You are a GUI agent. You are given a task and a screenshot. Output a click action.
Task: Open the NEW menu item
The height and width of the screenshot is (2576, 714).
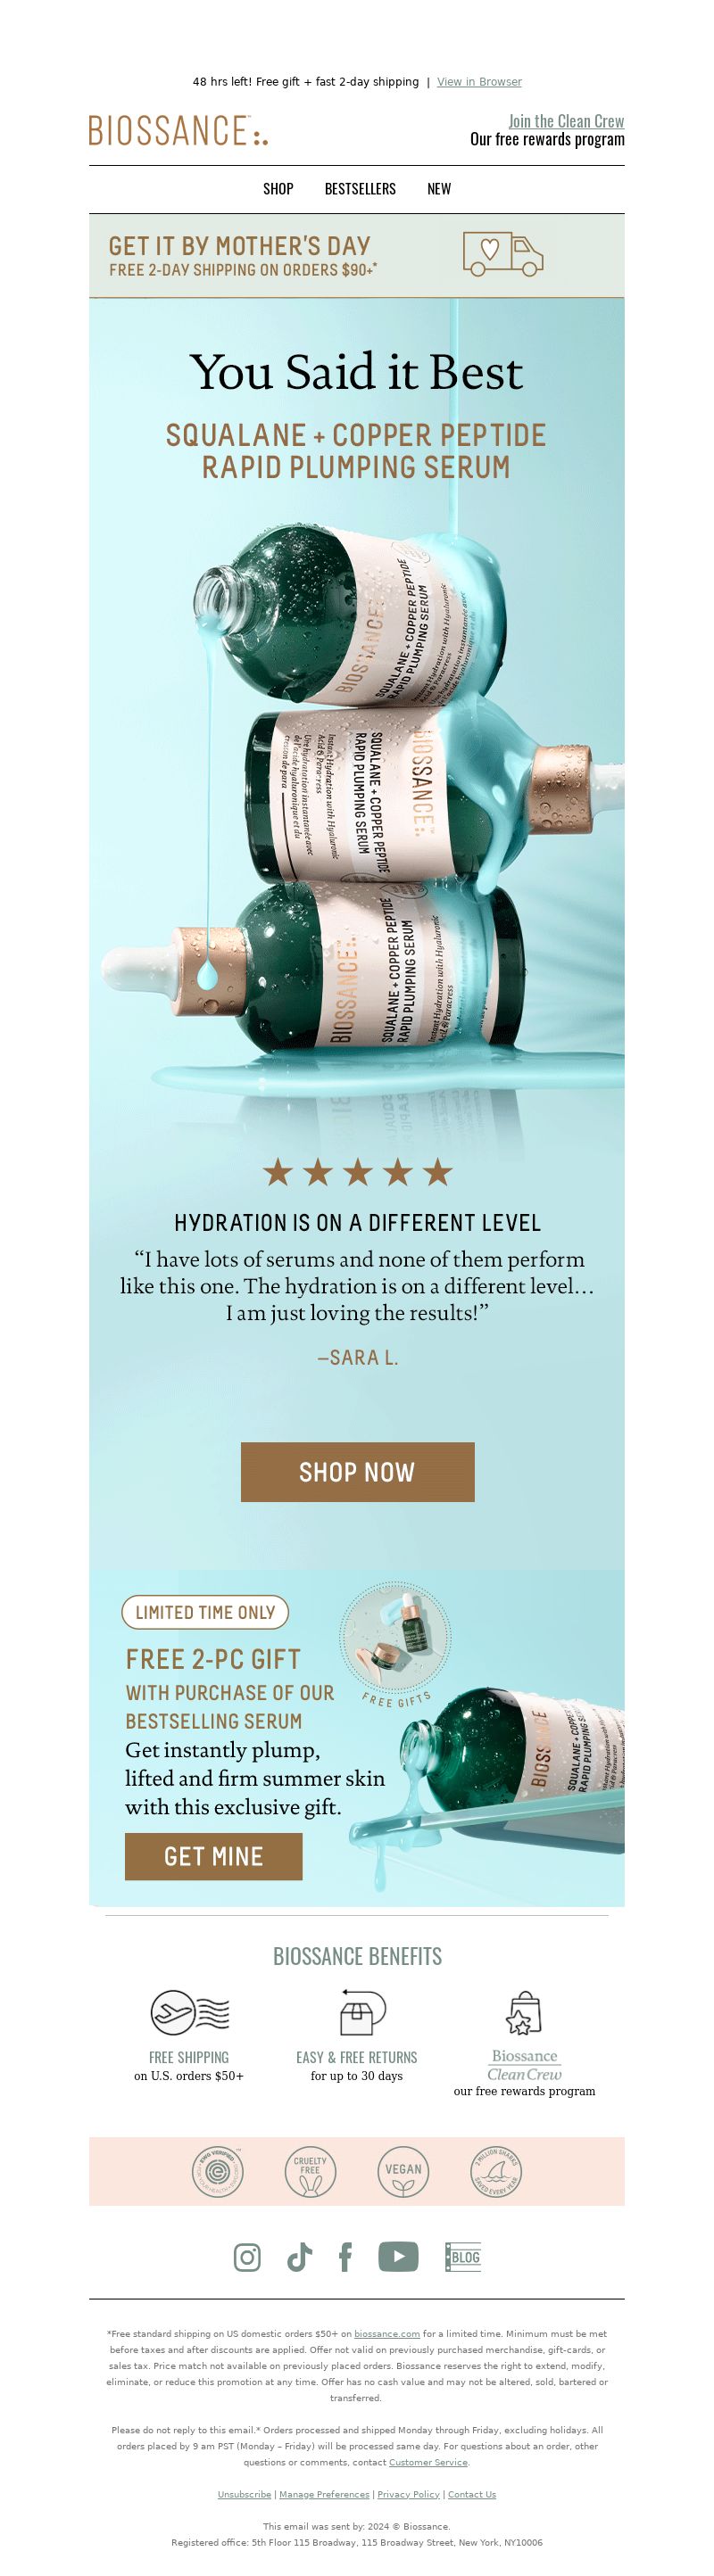[x=439, y=189]
